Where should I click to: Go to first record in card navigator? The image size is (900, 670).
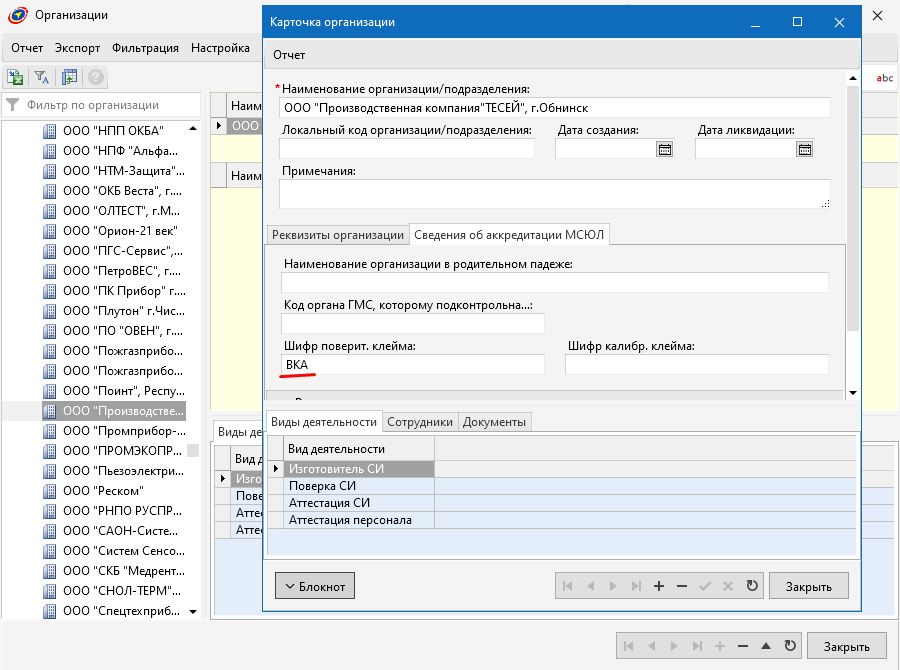568,586
